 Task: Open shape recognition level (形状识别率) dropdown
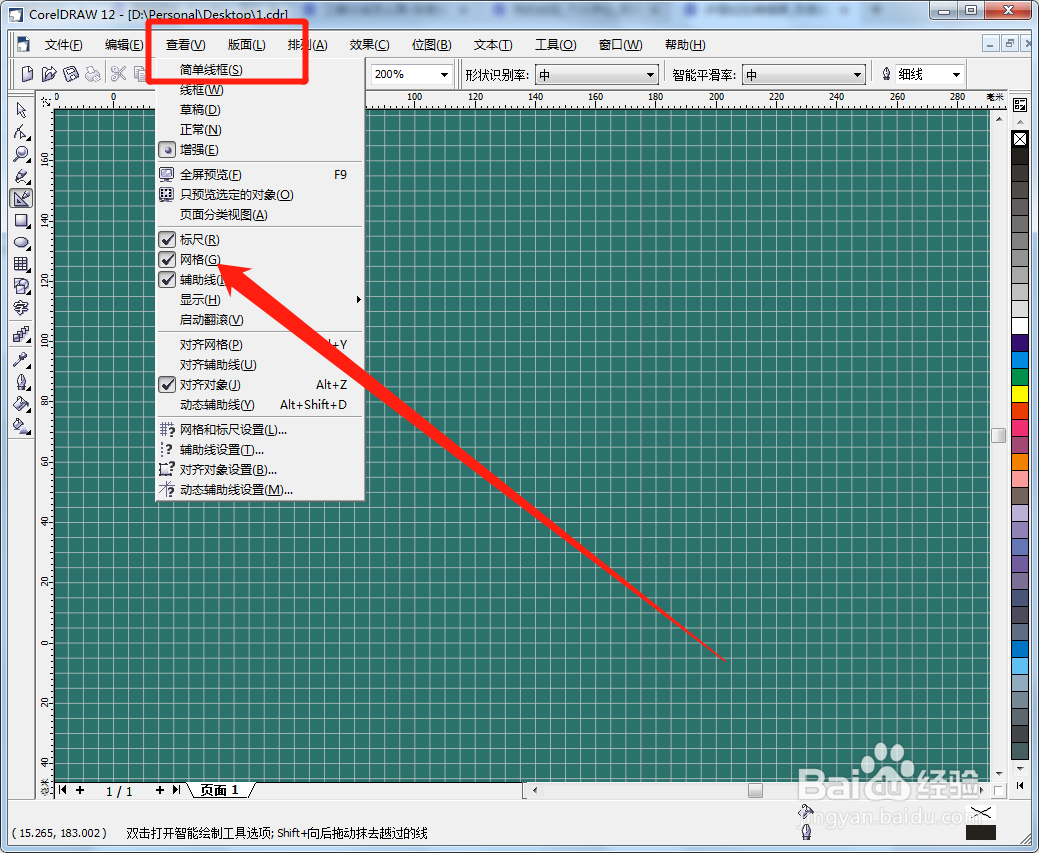point(650,75)
